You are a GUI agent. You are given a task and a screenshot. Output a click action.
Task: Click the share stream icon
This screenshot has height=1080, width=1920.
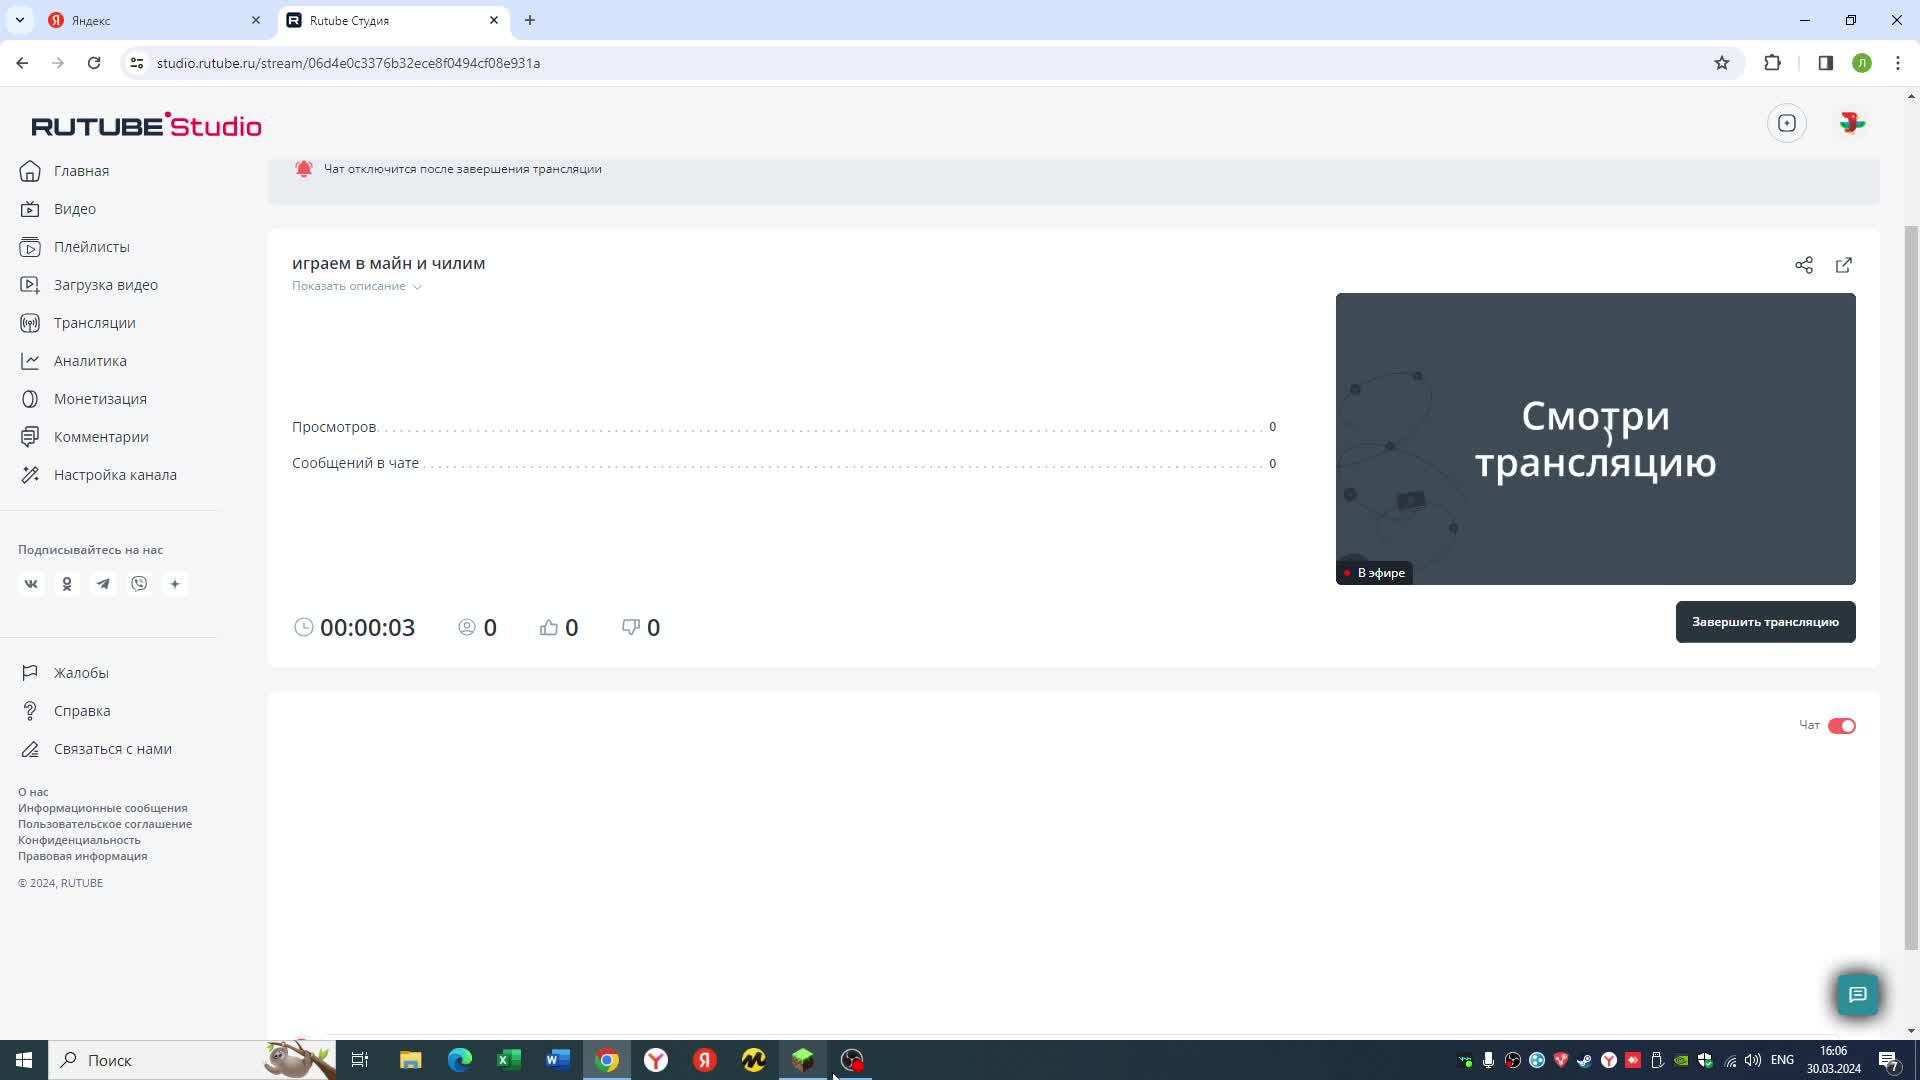(x=1804, y=265)
